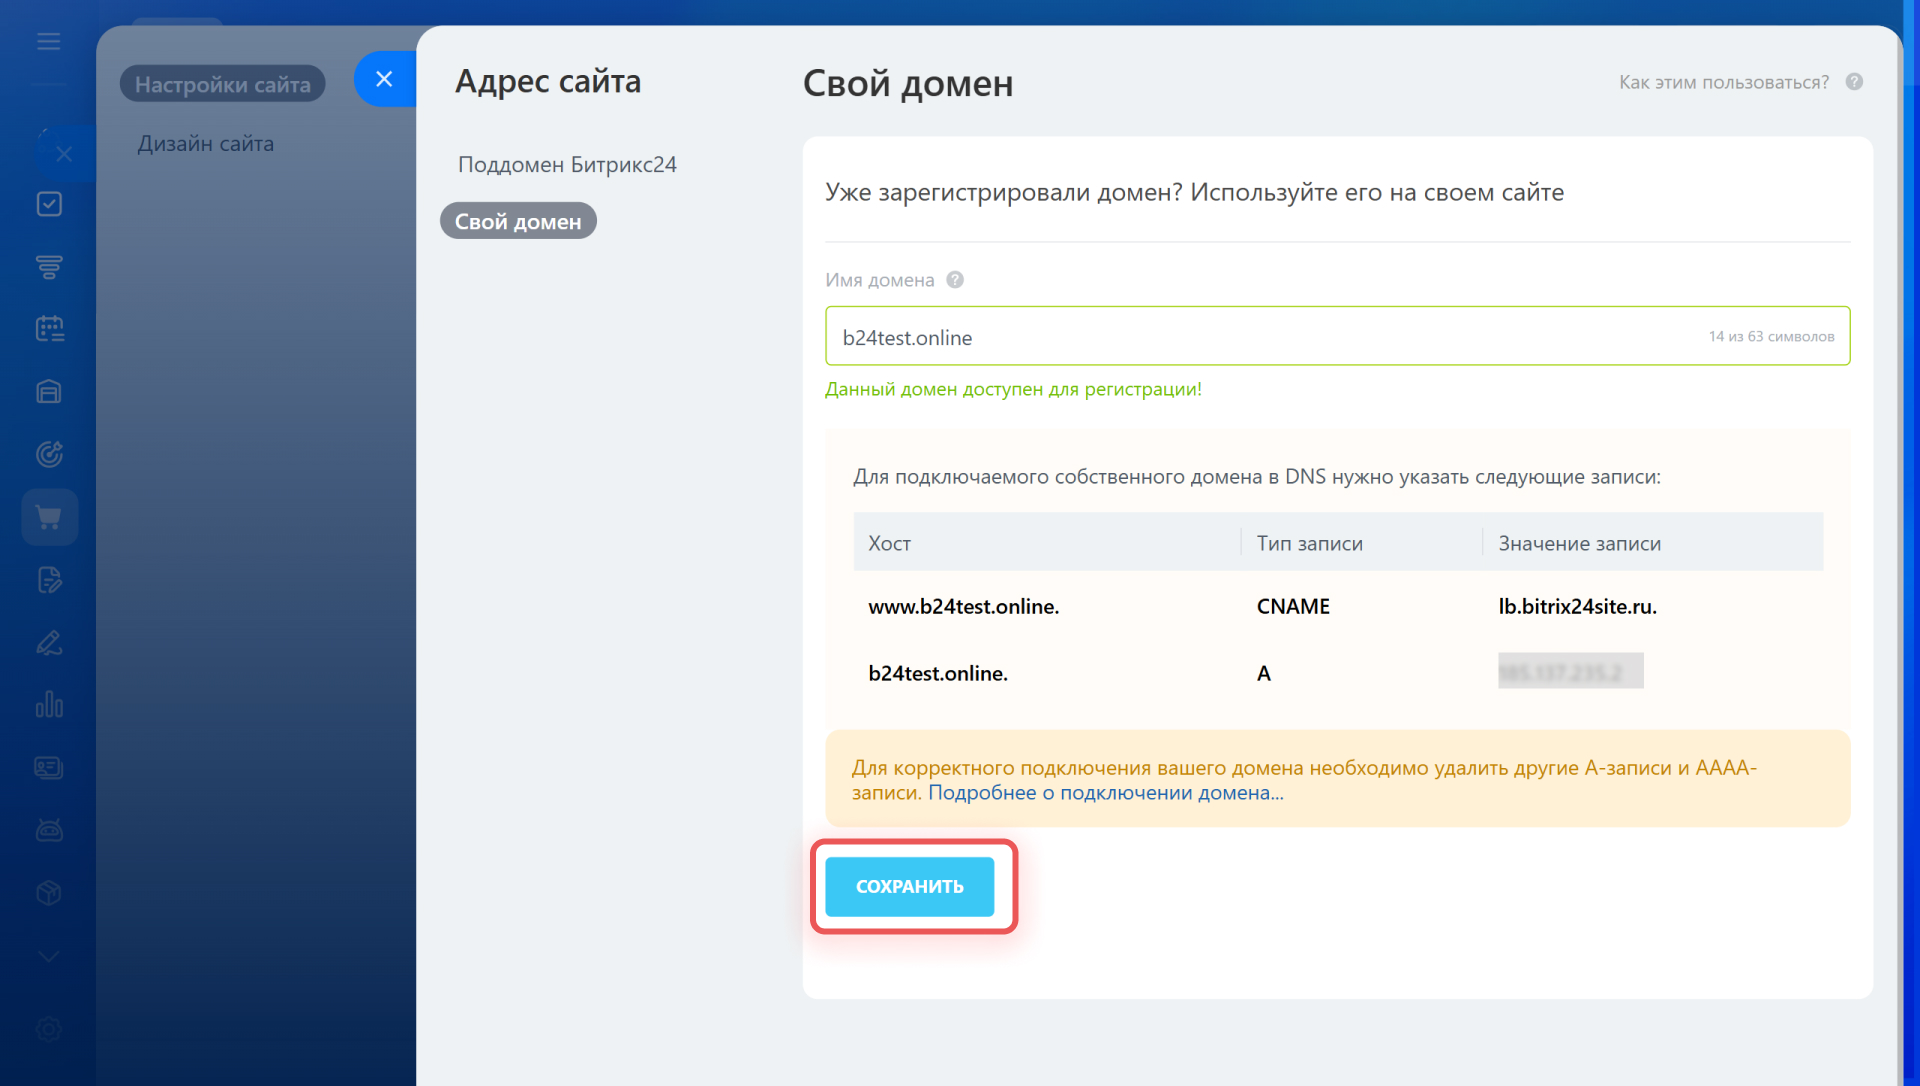Image resolution: width=1920 pixels, height=1086 pixels.
Task: Open the CRM funnel sidebar icon
Action: tap(49, 266)
